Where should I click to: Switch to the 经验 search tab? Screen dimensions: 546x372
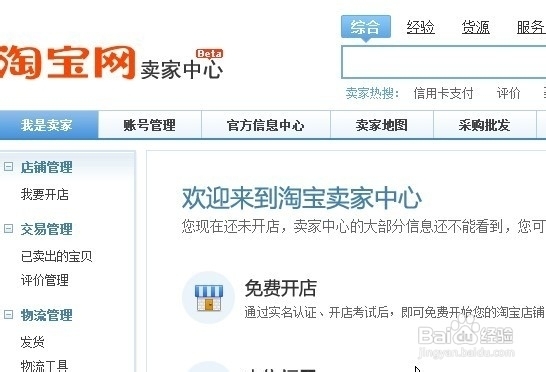pyautogui.click(x=421, y=27)
